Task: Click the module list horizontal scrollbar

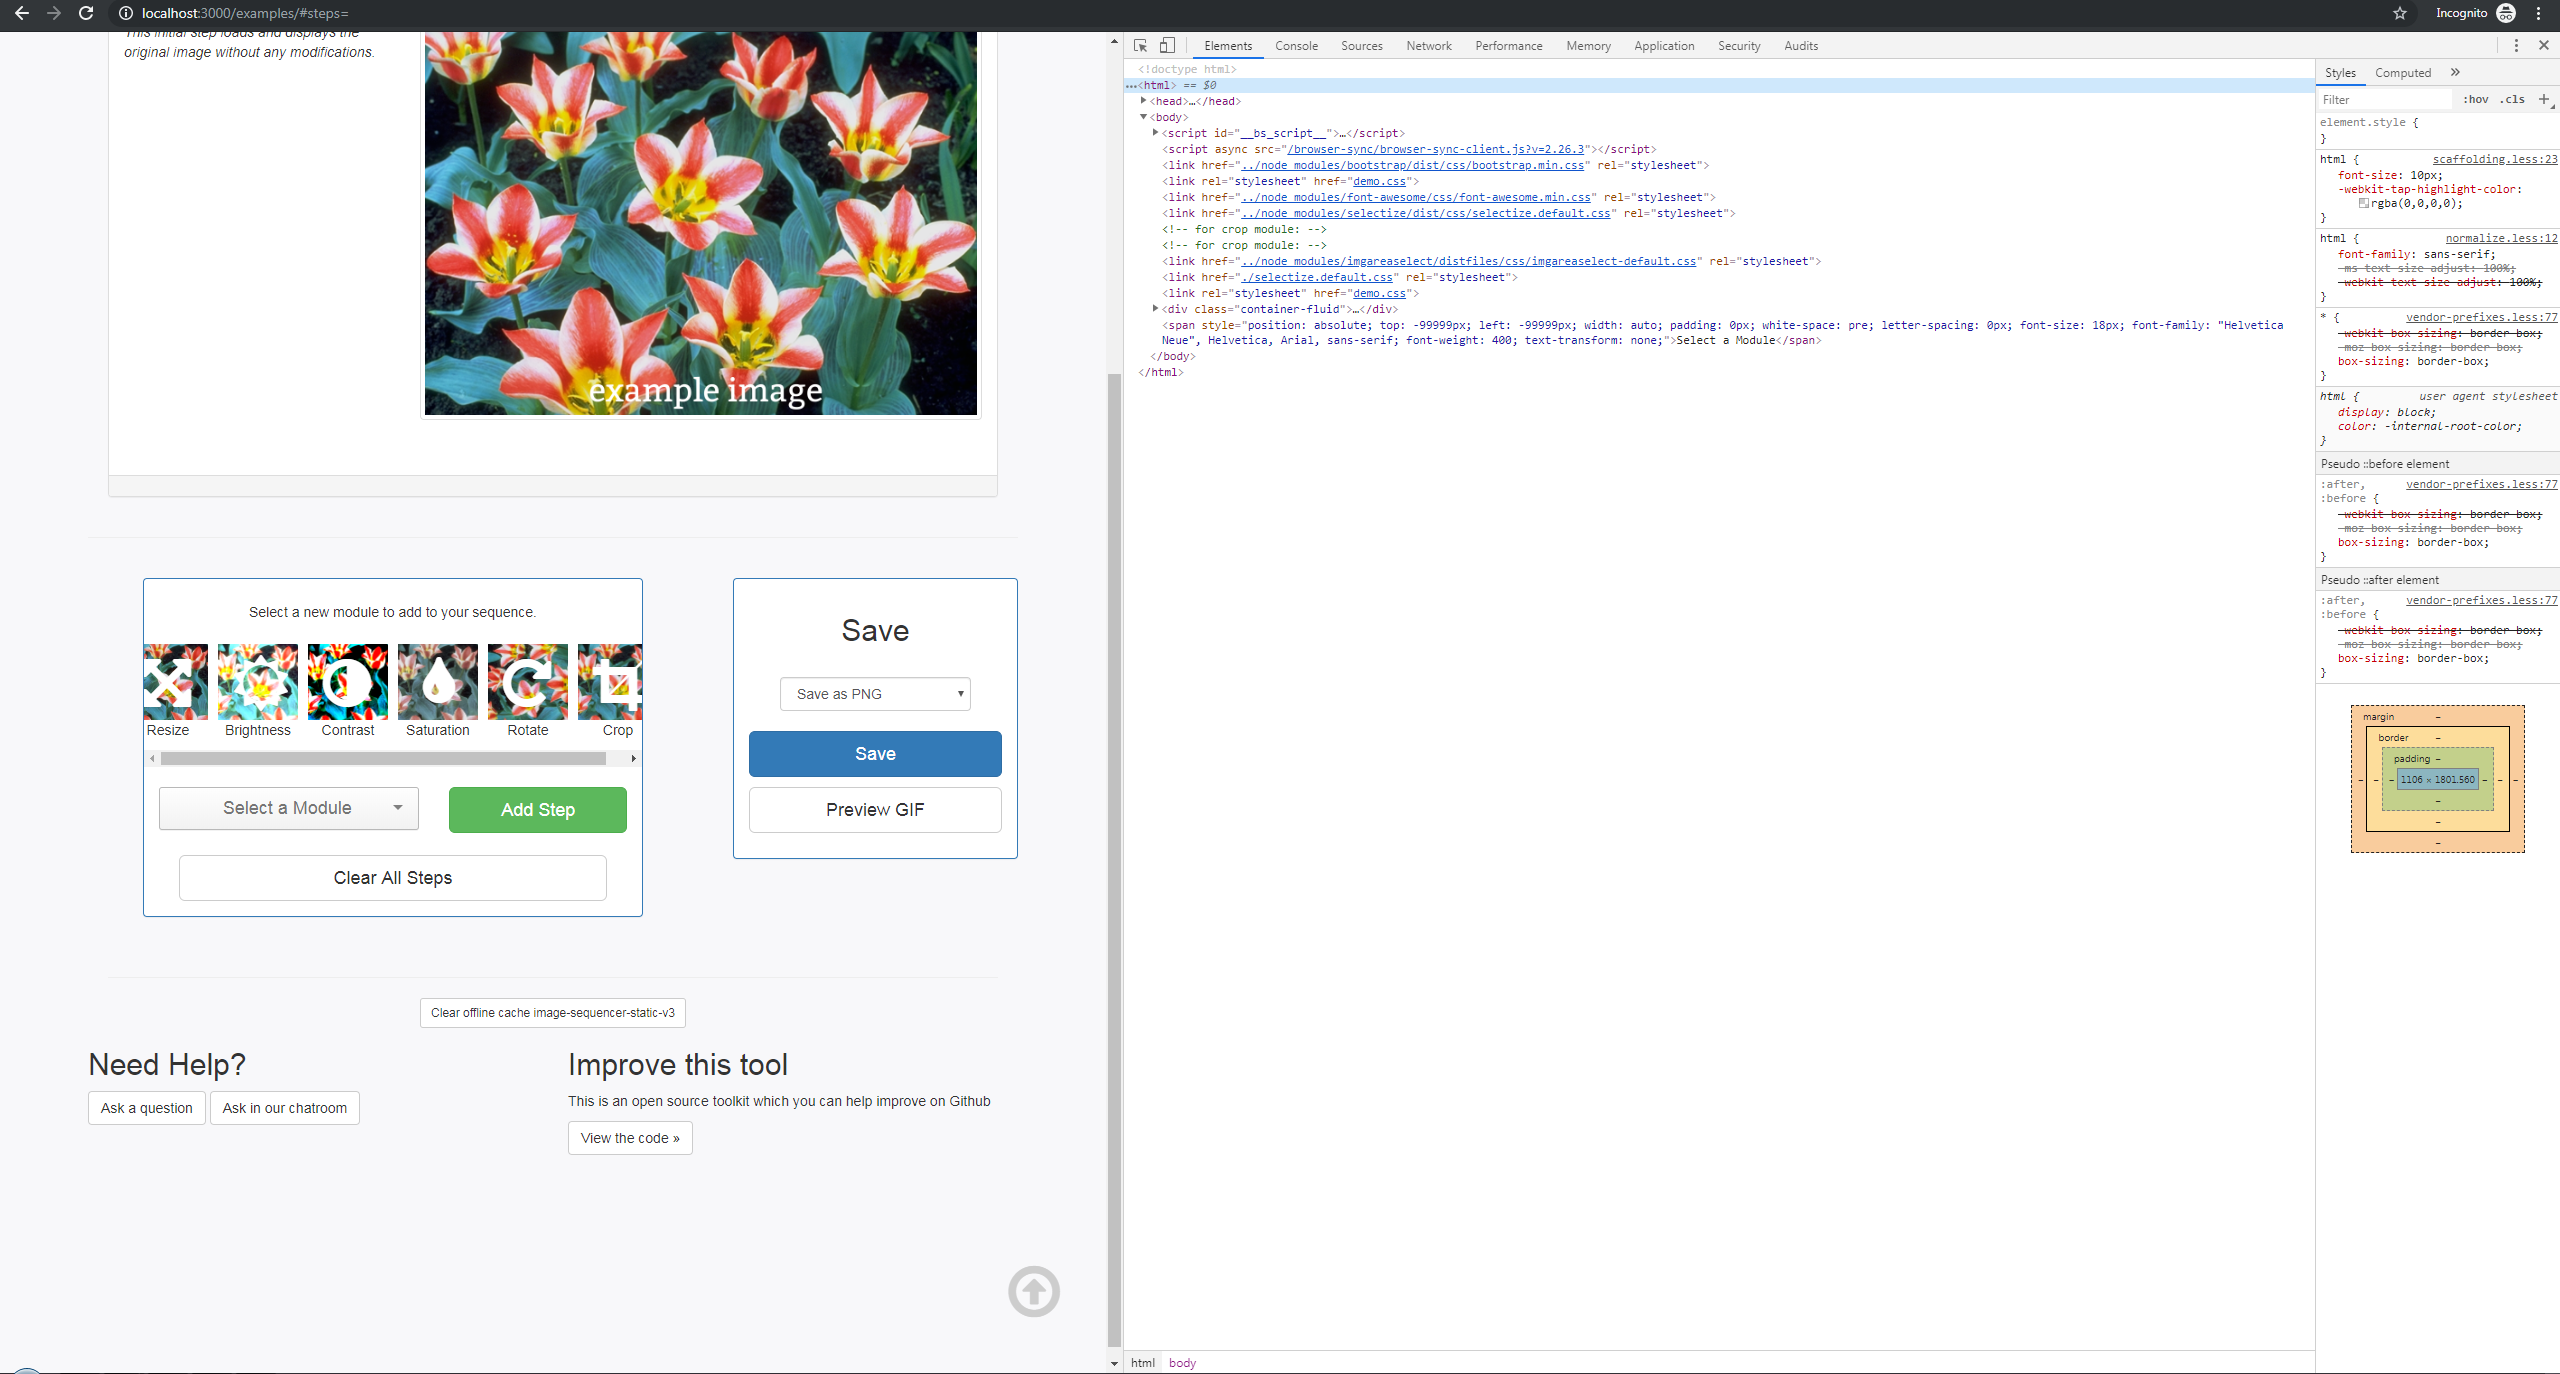Action: pyautogui.click(x=383, y=759)
